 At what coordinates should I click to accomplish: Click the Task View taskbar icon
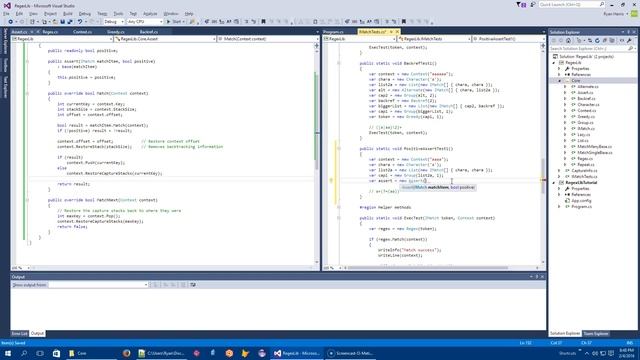click(x=40, y=353)
